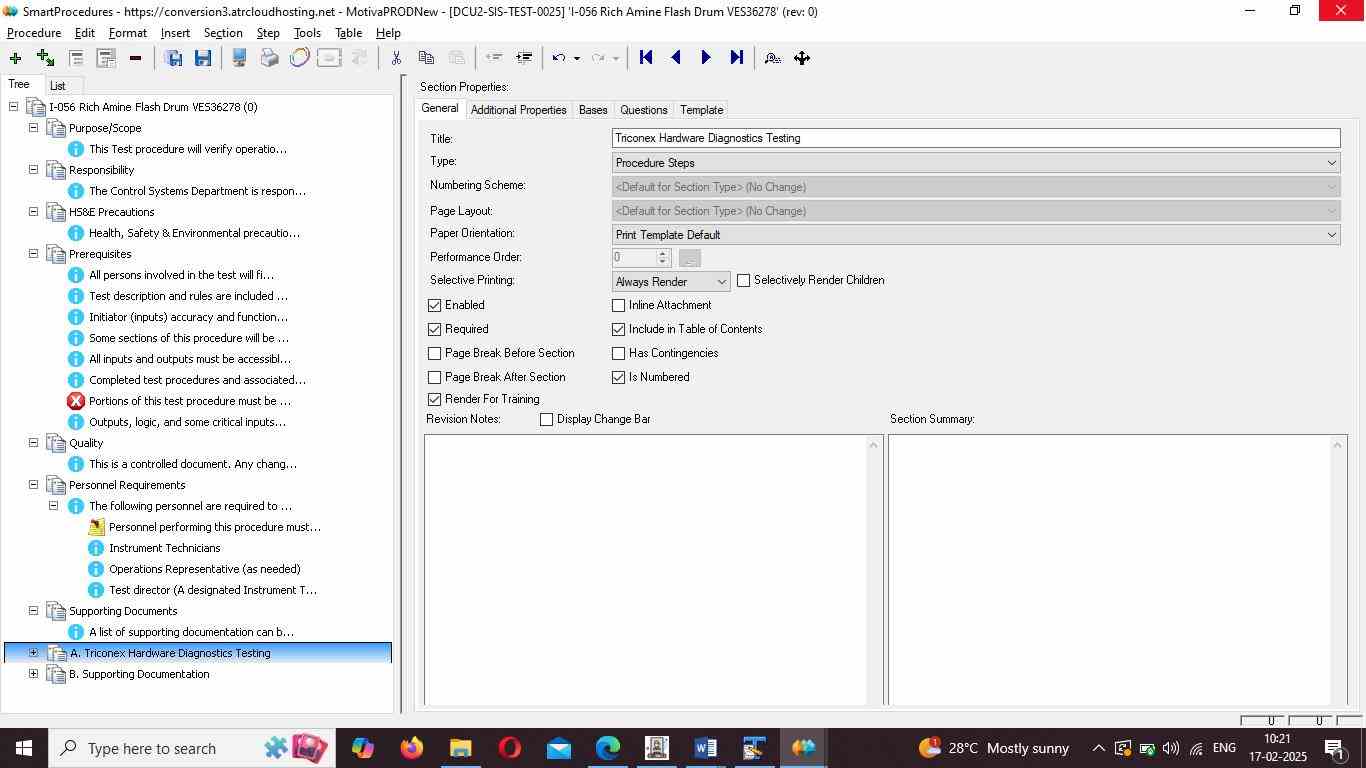Open File Explorer from the taskbar
1366x768 pixels.
pyautogui.click(x=460, y=748)
